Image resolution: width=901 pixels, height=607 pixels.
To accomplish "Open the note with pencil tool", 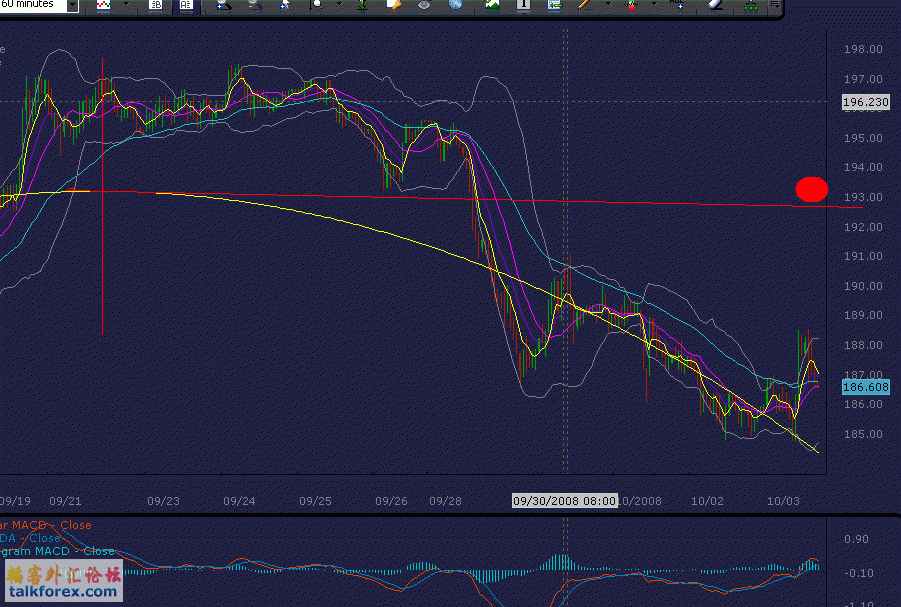I will 394,5.
